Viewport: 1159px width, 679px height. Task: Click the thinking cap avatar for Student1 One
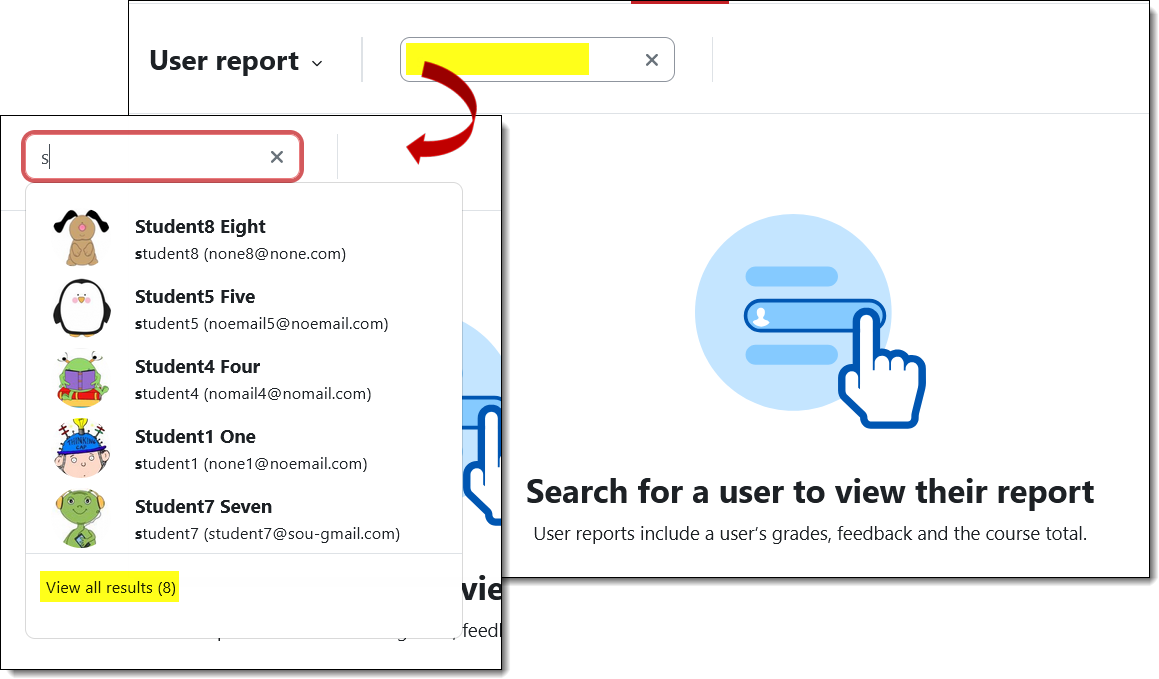[81, 448]
